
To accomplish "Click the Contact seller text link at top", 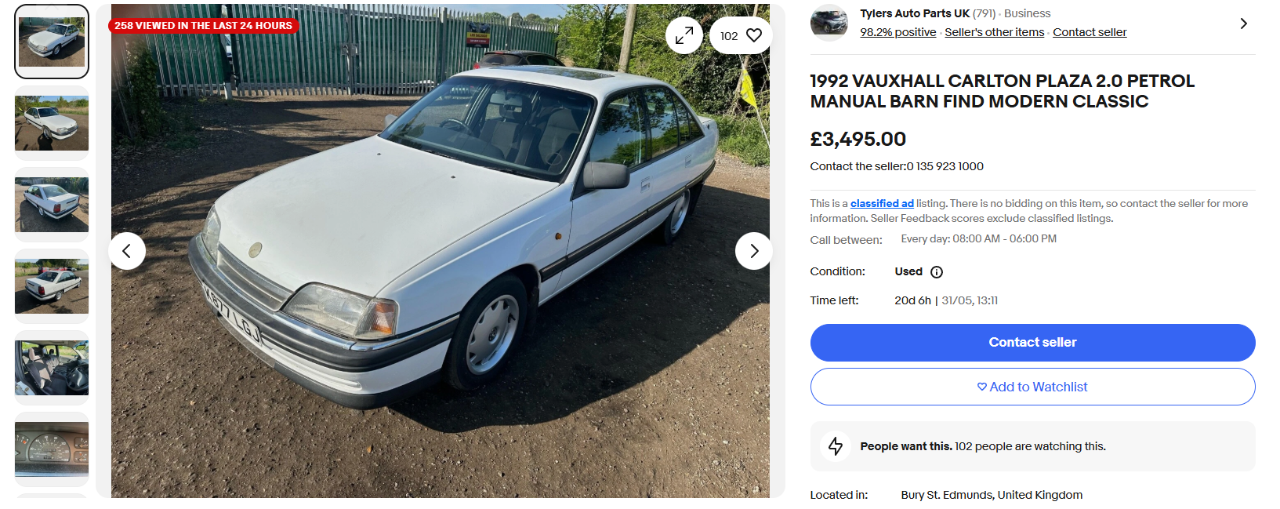I will 1089,32.
